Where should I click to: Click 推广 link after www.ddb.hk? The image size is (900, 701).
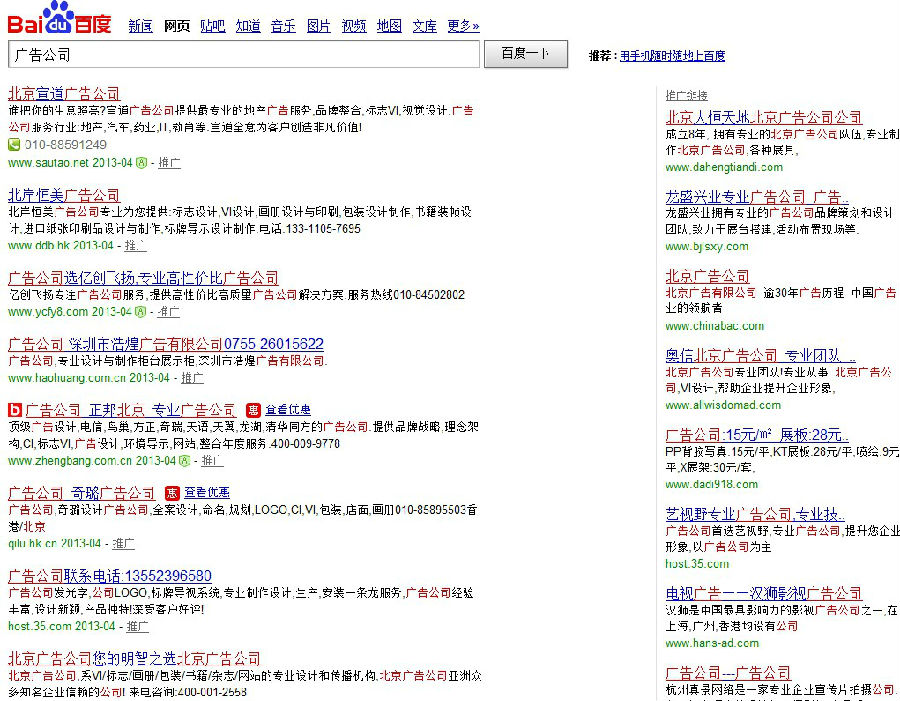[135, 246]
